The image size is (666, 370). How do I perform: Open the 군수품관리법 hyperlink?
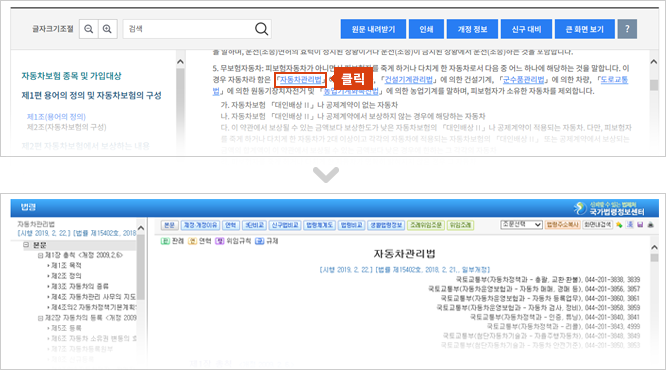point(523,79)
